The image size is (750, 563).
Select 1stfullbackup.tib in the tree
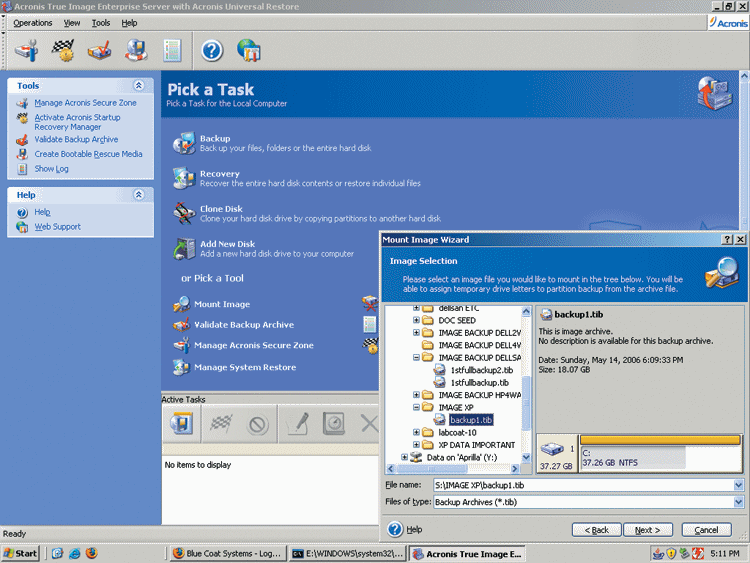[479, 382]
